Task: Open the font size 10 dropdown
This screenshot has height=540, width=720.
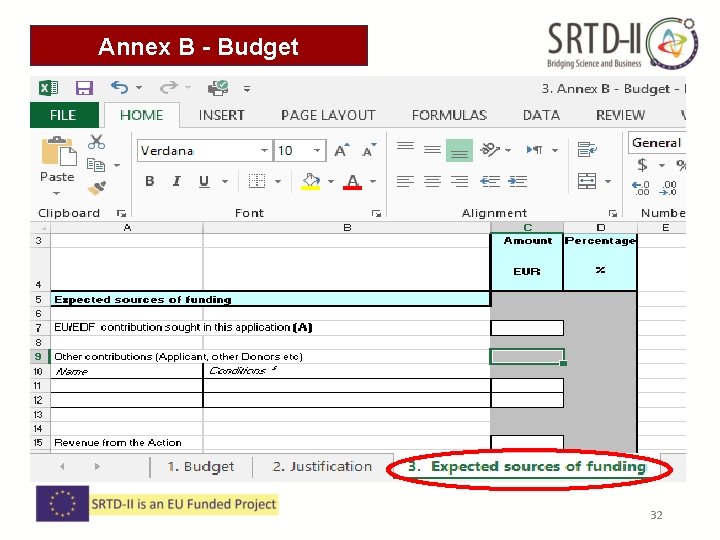Action: [x=317, y=151]
